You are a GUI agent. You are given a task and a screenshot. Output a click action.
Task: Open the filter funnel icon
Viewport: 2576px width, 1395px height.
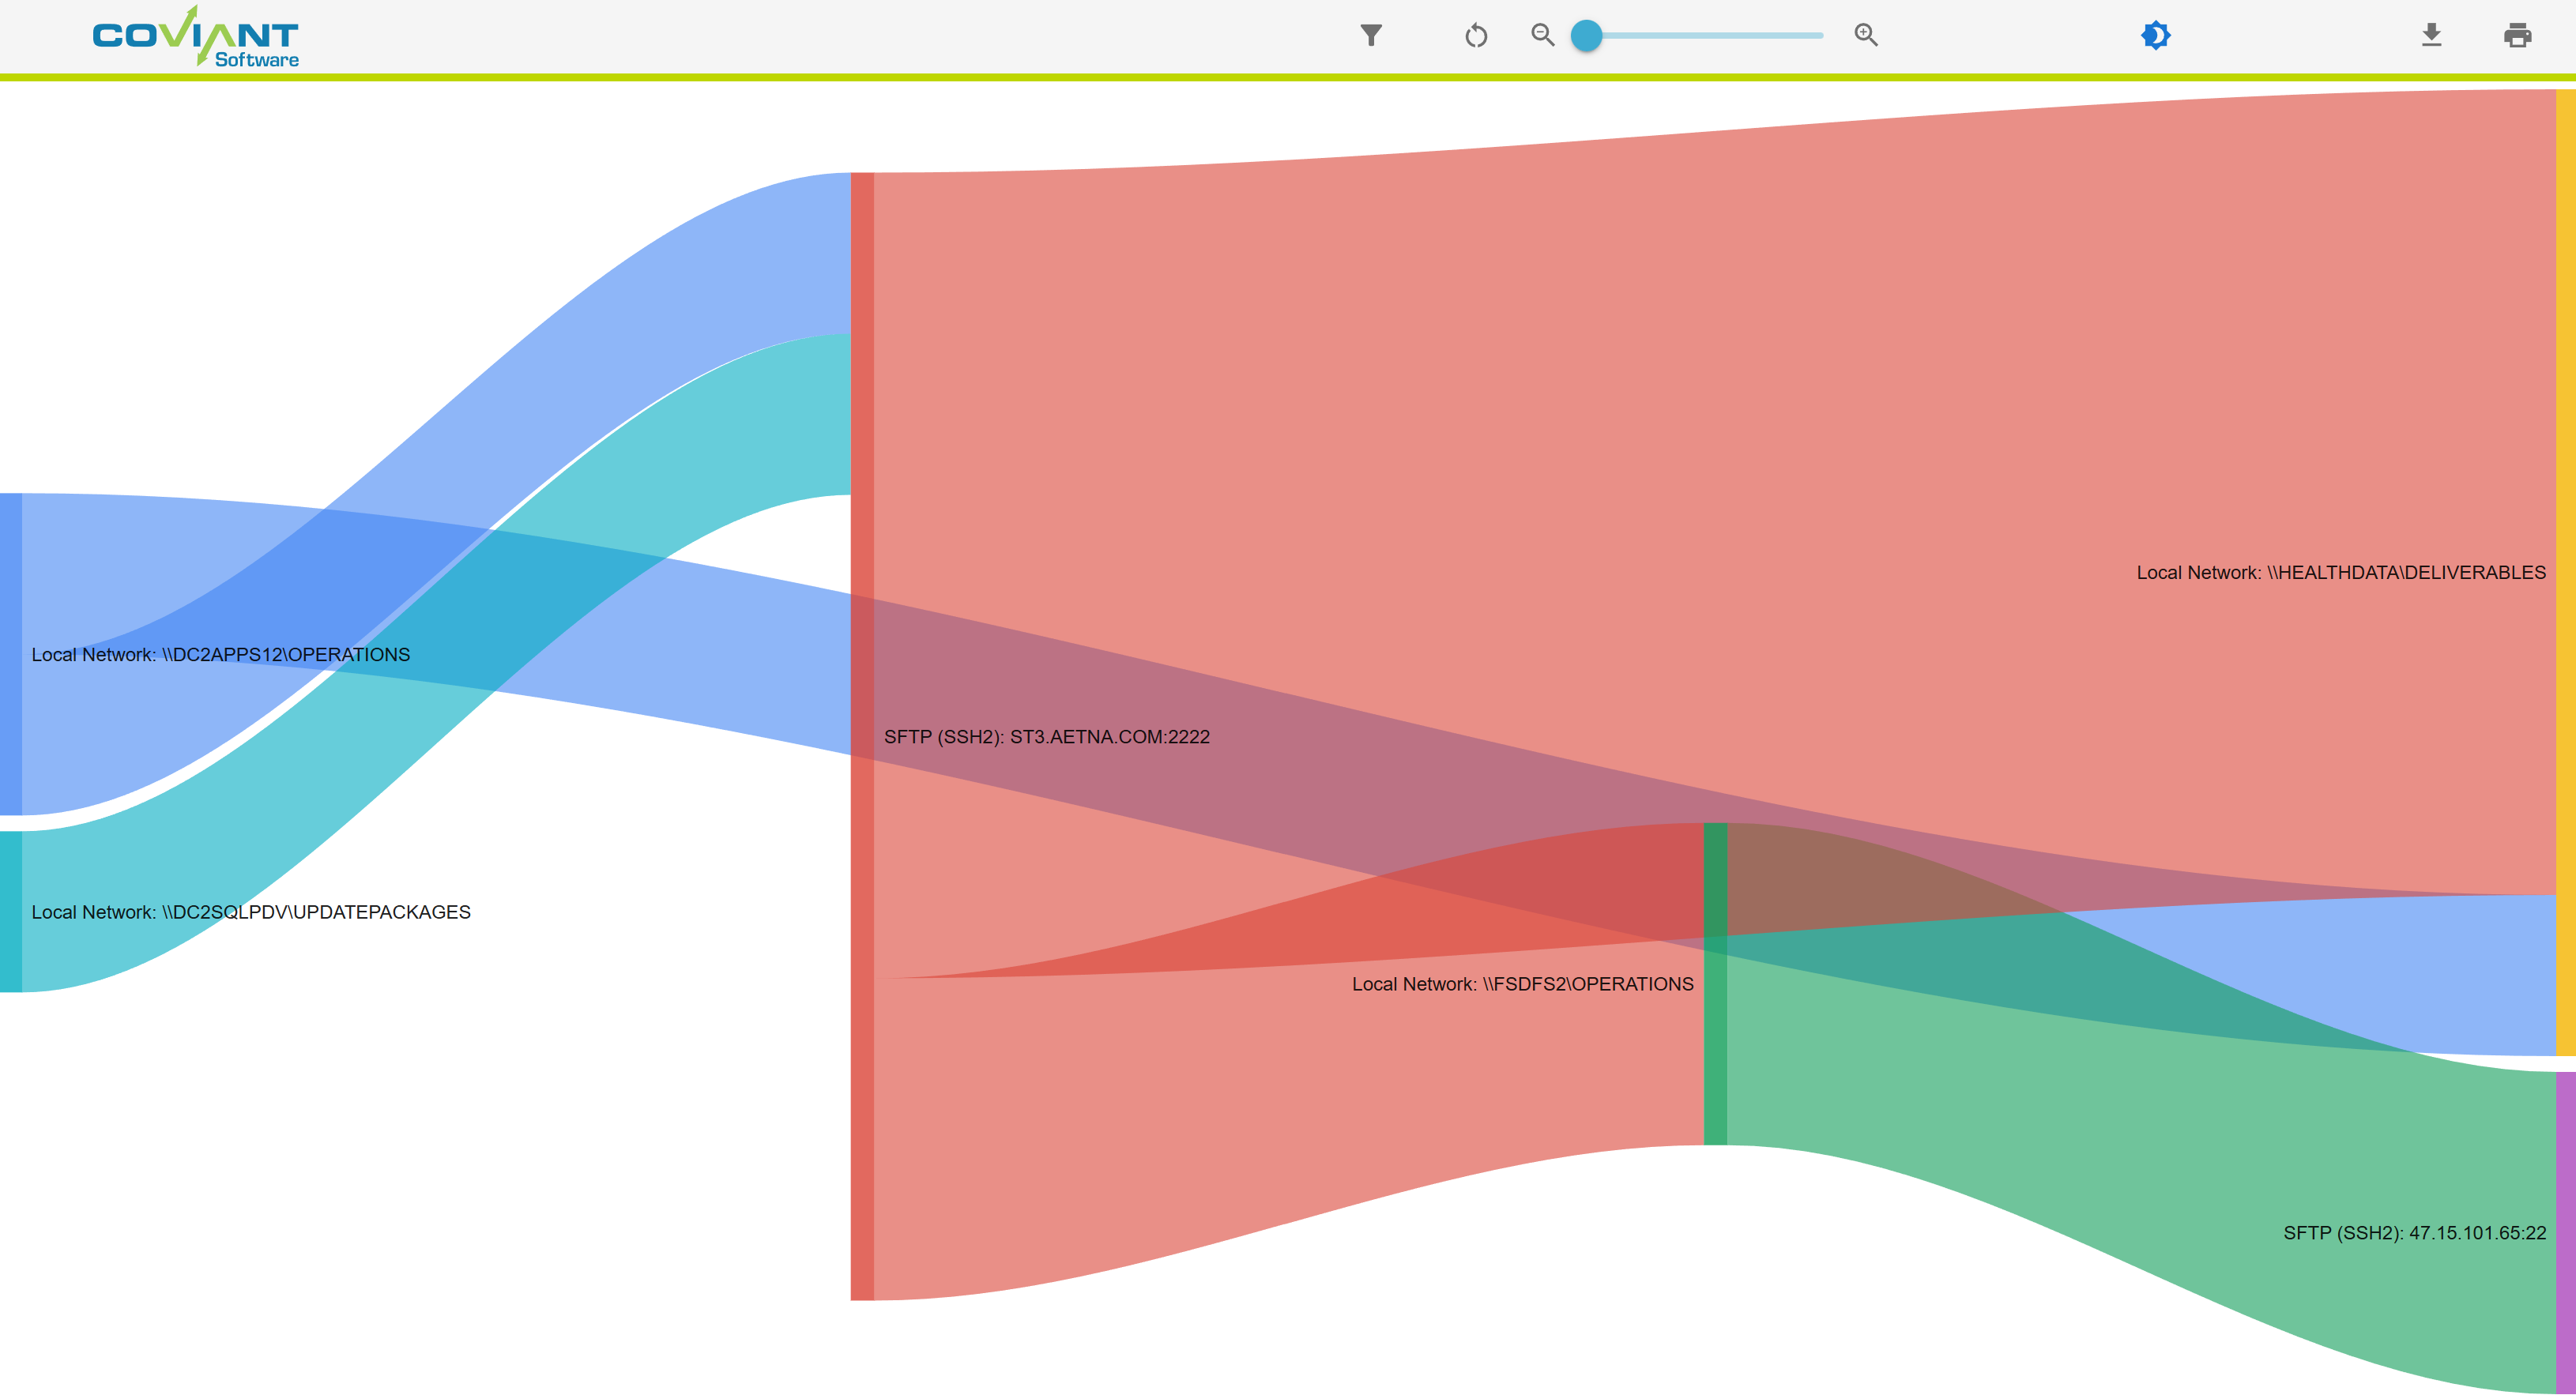1371,36
